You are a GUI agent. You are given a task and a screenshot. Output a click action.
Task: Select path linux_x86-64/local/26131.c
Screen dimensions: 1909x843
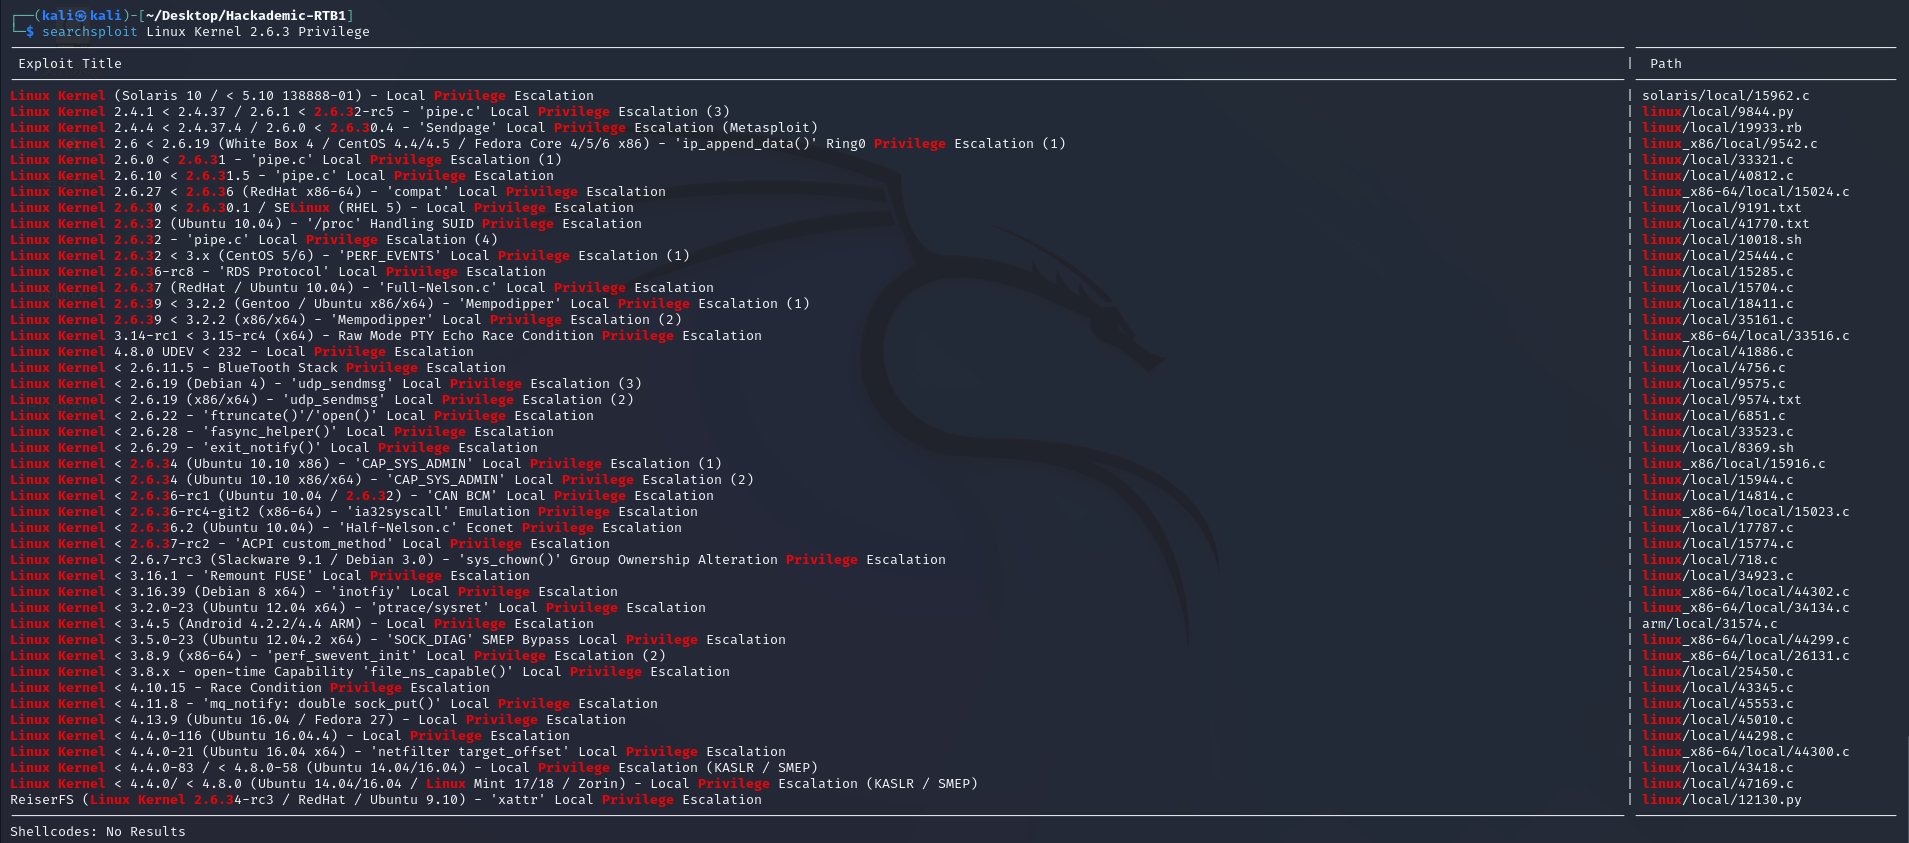pos(1746,656)
